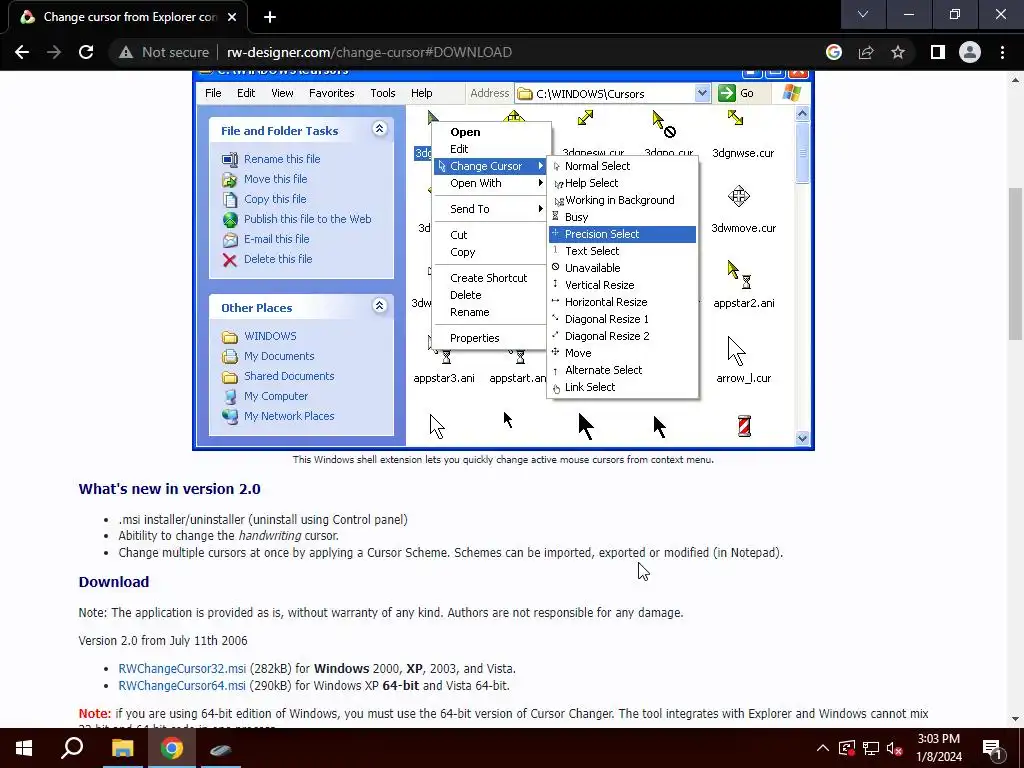Image resolution: width=1024 pixels, height=768 pixels.
Task: Toggle the Chrome side panel
Action: (938, 52)
